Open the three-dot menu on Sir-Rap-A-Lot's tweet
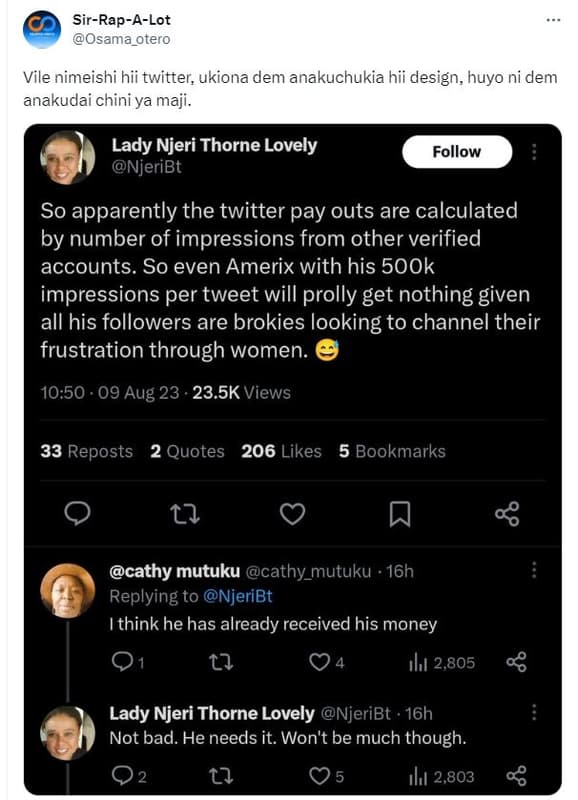The width and height of the screenshot is (578, 800). click(553, 18)
